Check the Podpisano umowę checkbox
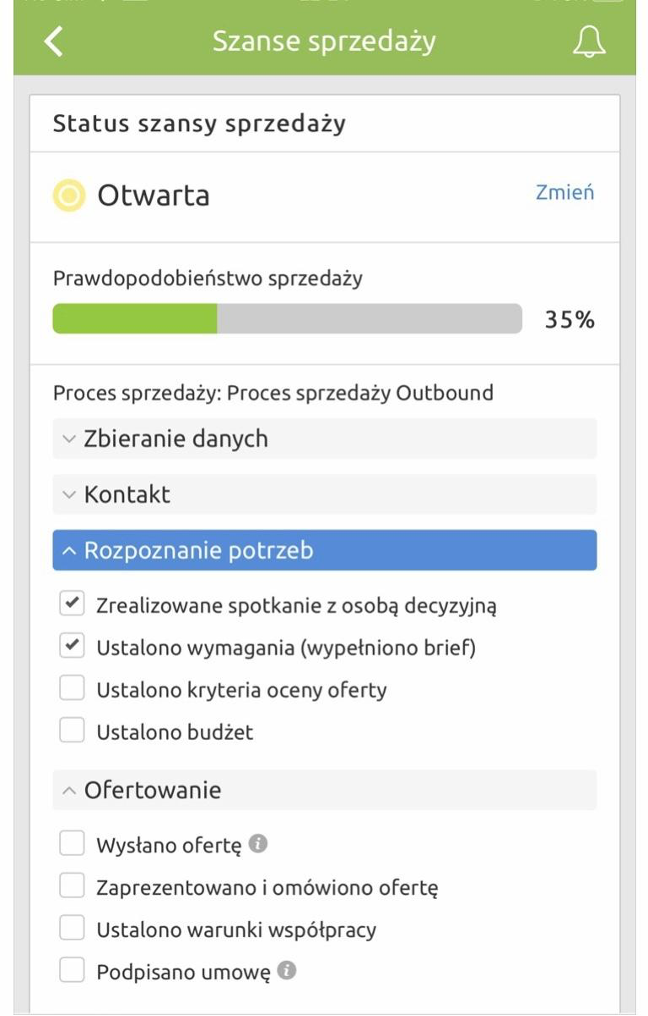The height and width of the screenshot is (1016, 648). click(x=71, y=969)
